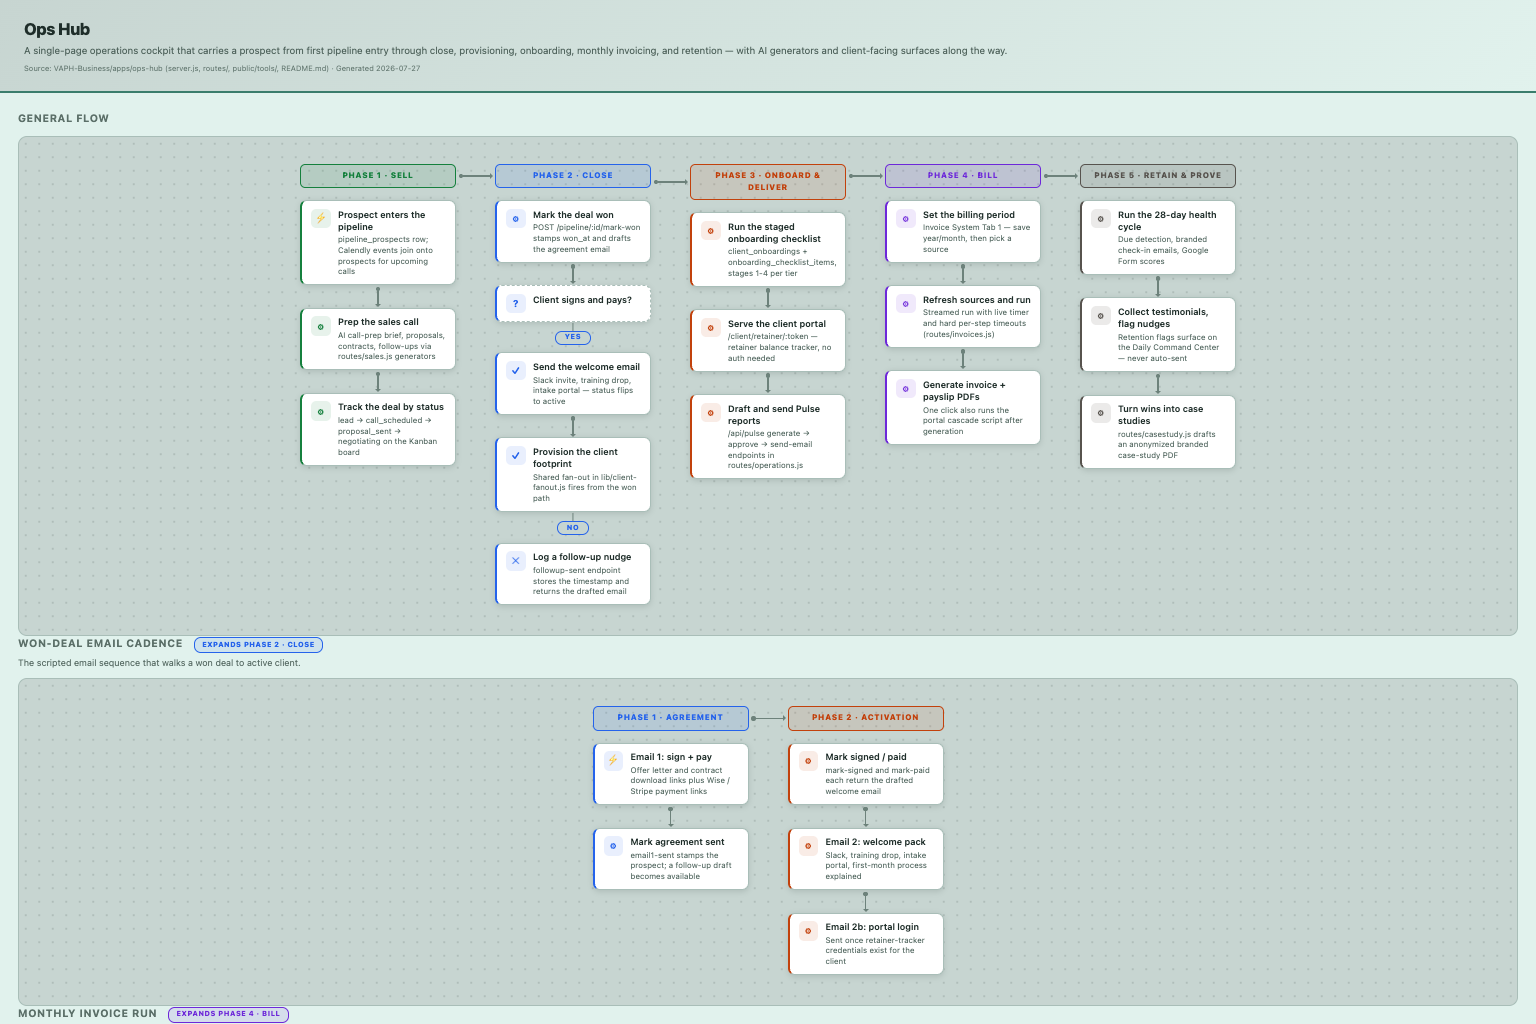The height and width of the screenshot is (1024, 1536).
Task: Click the lightning icon on Email 1: sign + pay
Action: [613, 760]
